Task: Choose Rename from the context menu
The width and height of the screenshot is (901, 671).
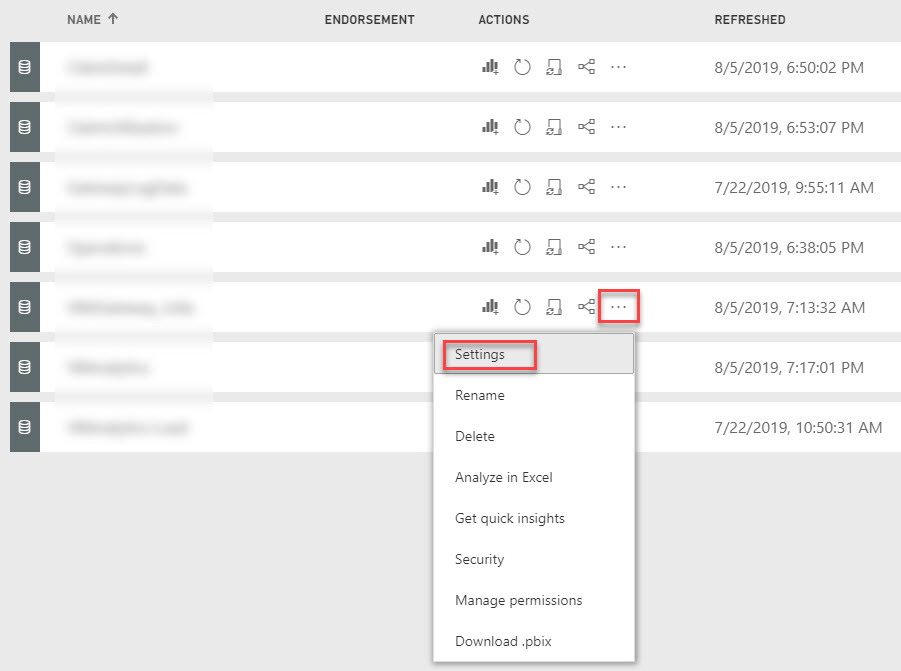Action: click(534, 395)
